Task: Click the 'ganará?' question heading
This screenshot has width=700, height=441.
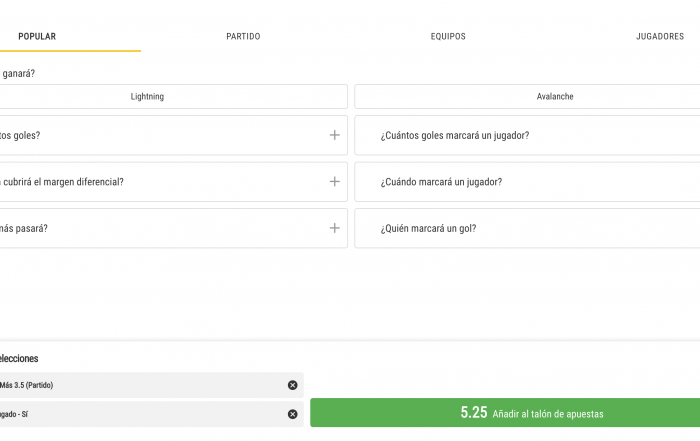Action: click(x=18, y=73)
